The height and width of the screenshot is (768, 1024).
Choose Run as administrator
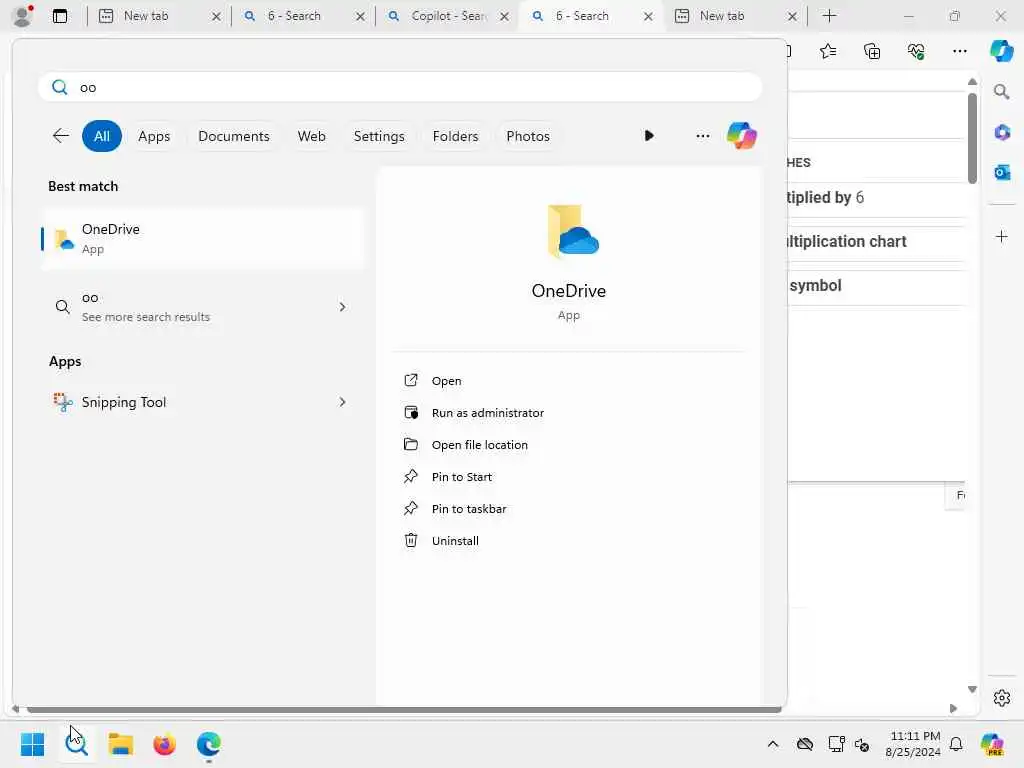click(x=487, y=413)
